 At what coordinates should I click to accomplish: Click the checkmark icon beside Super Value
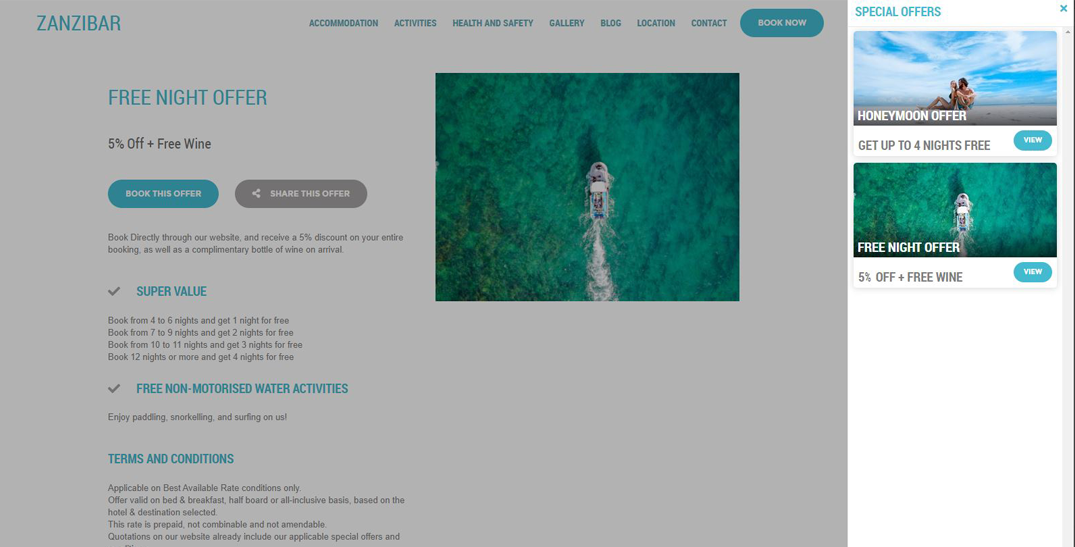tap(114, 291)
